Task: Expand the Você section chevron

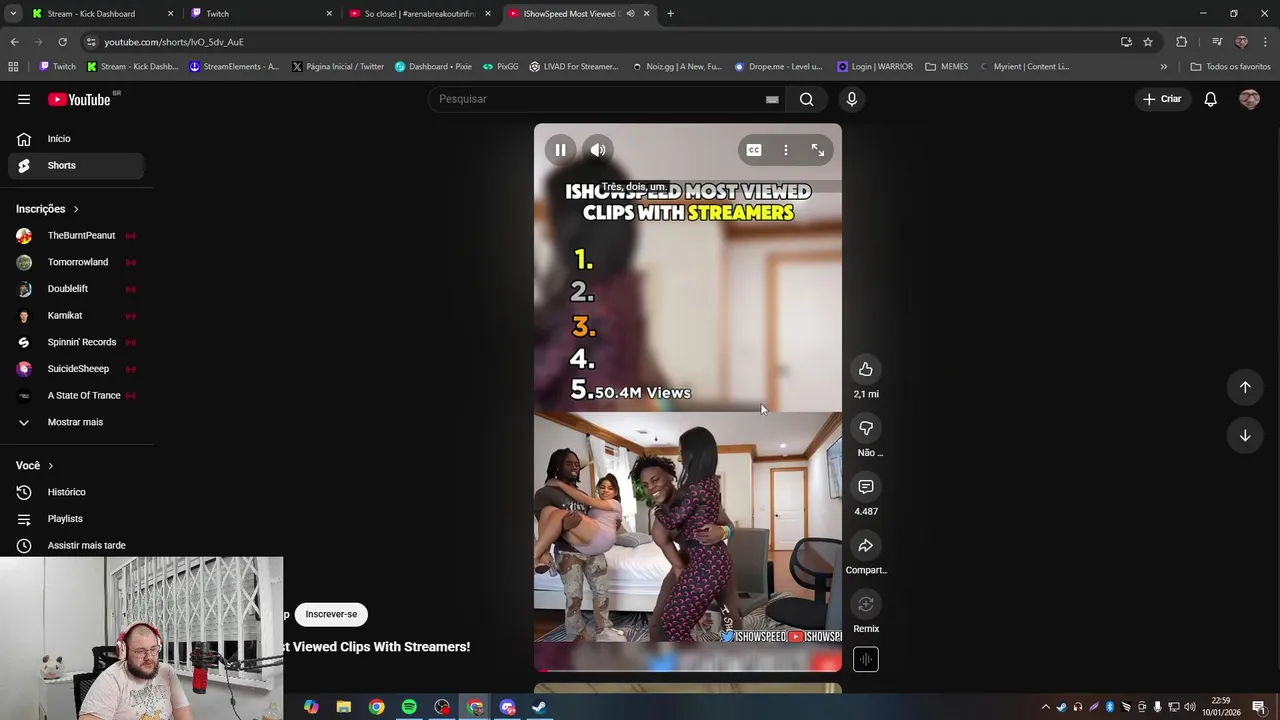Action: tap(51, 466)
